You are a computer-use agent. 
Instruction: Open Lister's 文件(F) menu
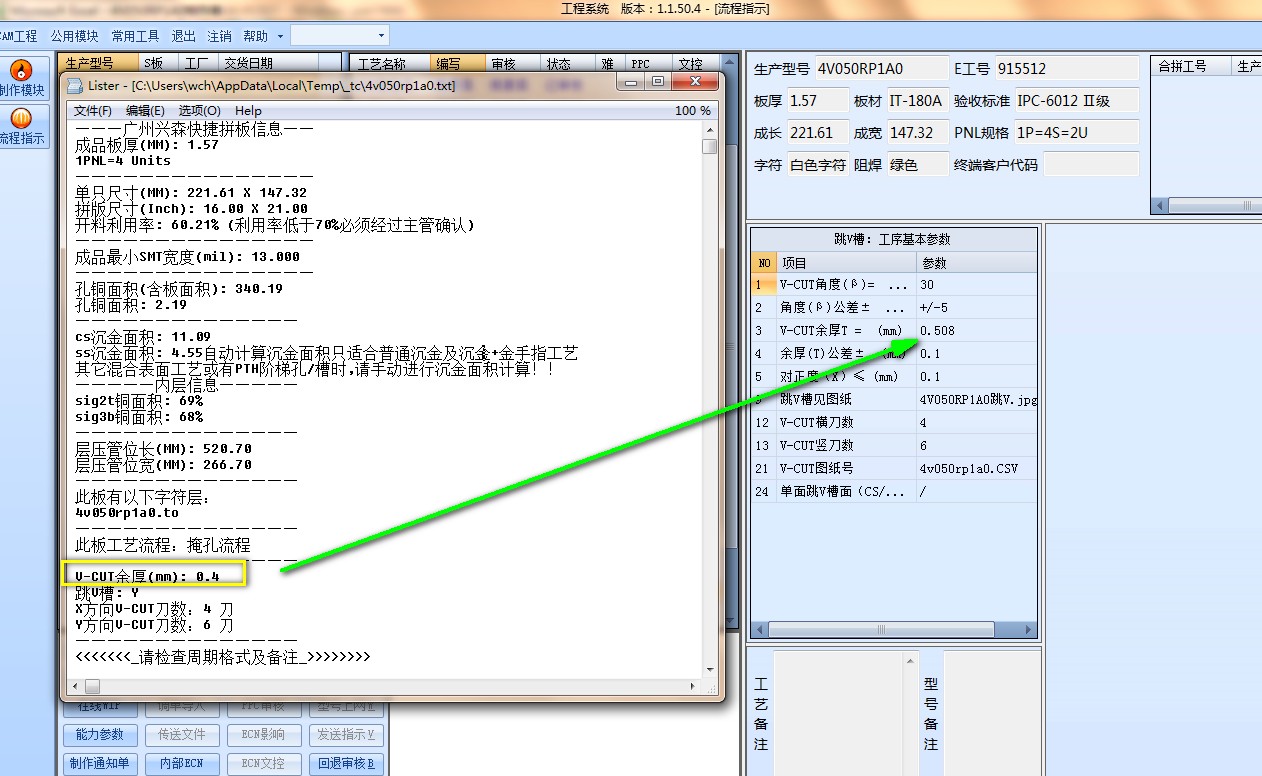click(x=93, y=111)
